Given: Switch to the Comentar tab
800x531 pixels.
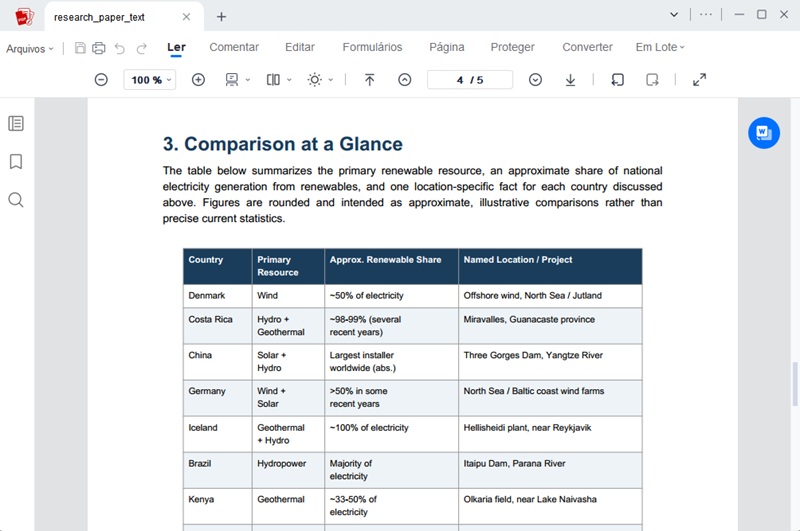Looking at the screenshot, I should (x=234, y=47).
